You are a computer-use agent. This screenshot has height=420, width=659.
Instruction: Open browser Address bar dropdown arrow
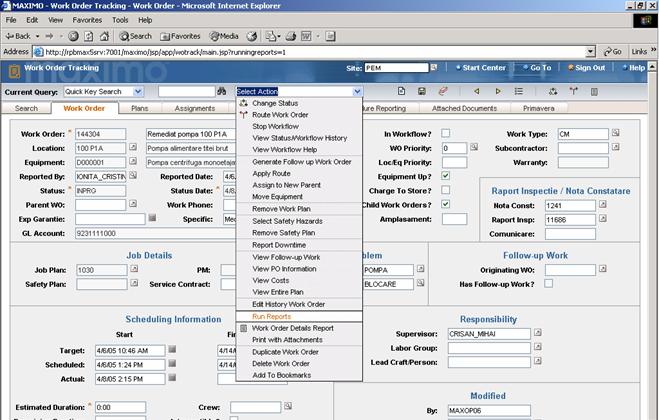pyautogui.click(x=590, y=52)
